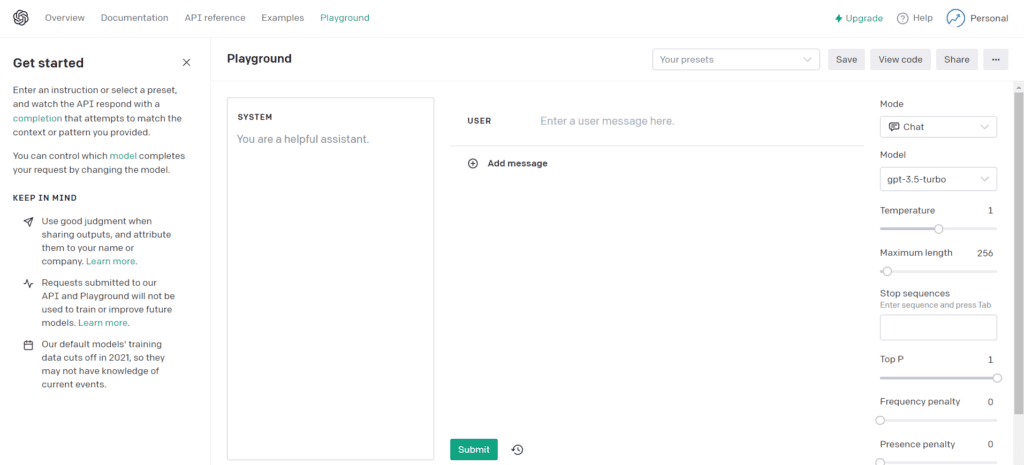The image size is (1024, 465).
Task: Click the Maximum length slider handle
Action: tap(887, 271)
